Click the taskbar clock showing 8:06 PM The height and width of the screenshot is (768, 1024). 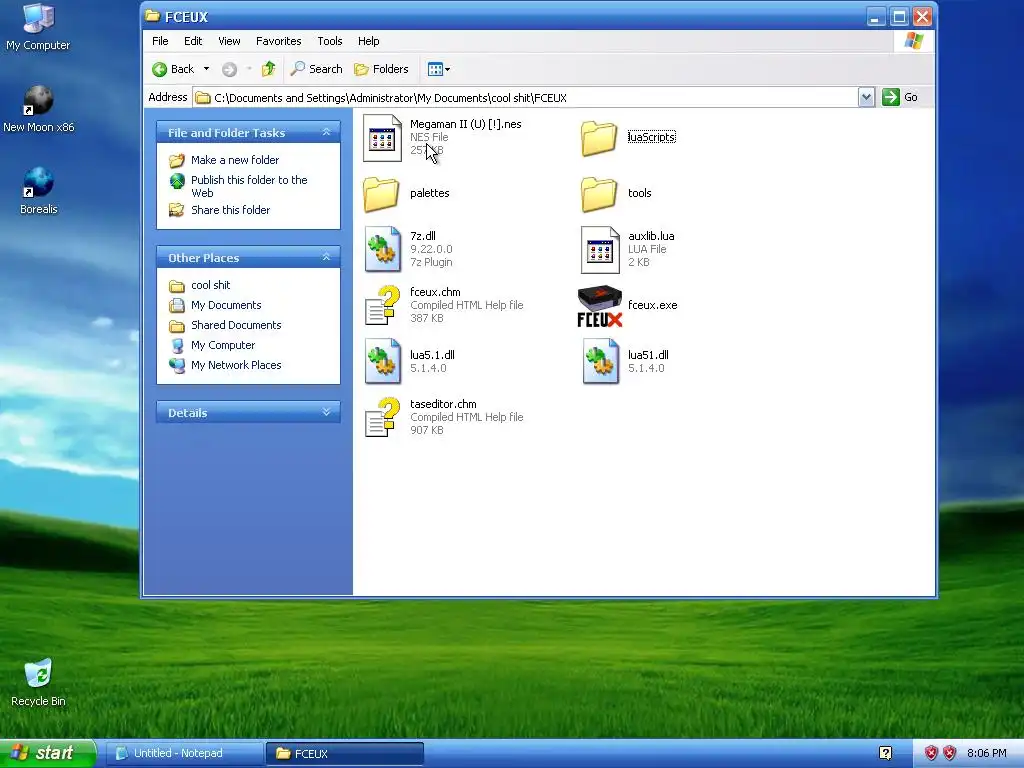point(986,754)
